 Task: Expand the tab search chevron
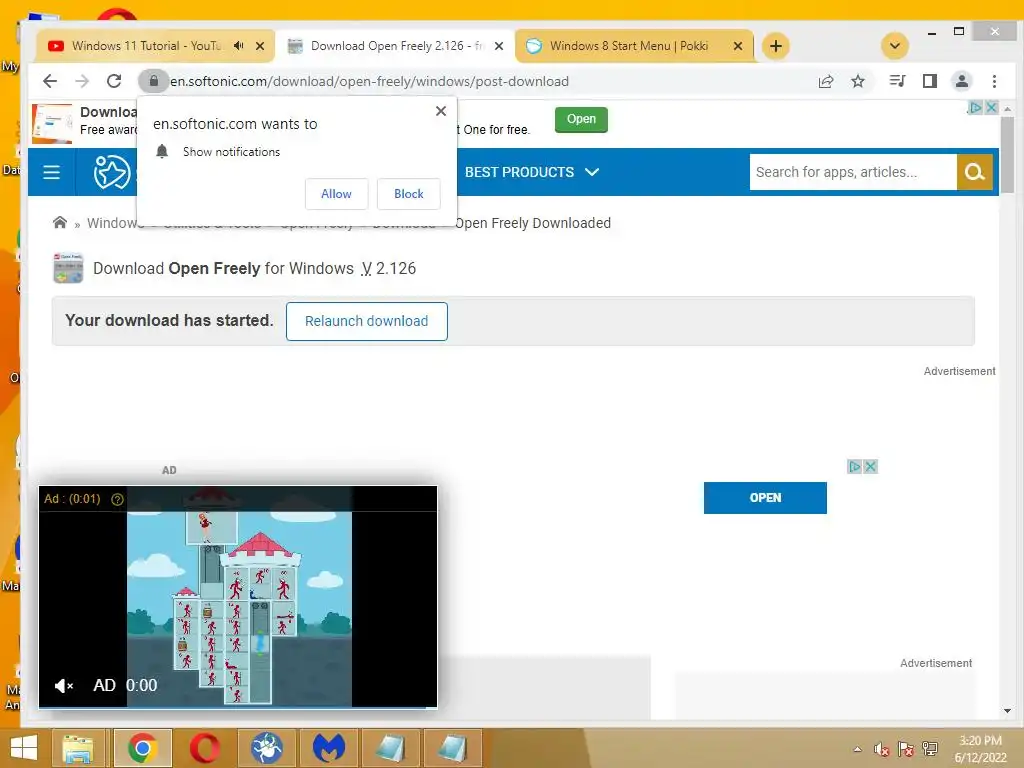point(895,46)
